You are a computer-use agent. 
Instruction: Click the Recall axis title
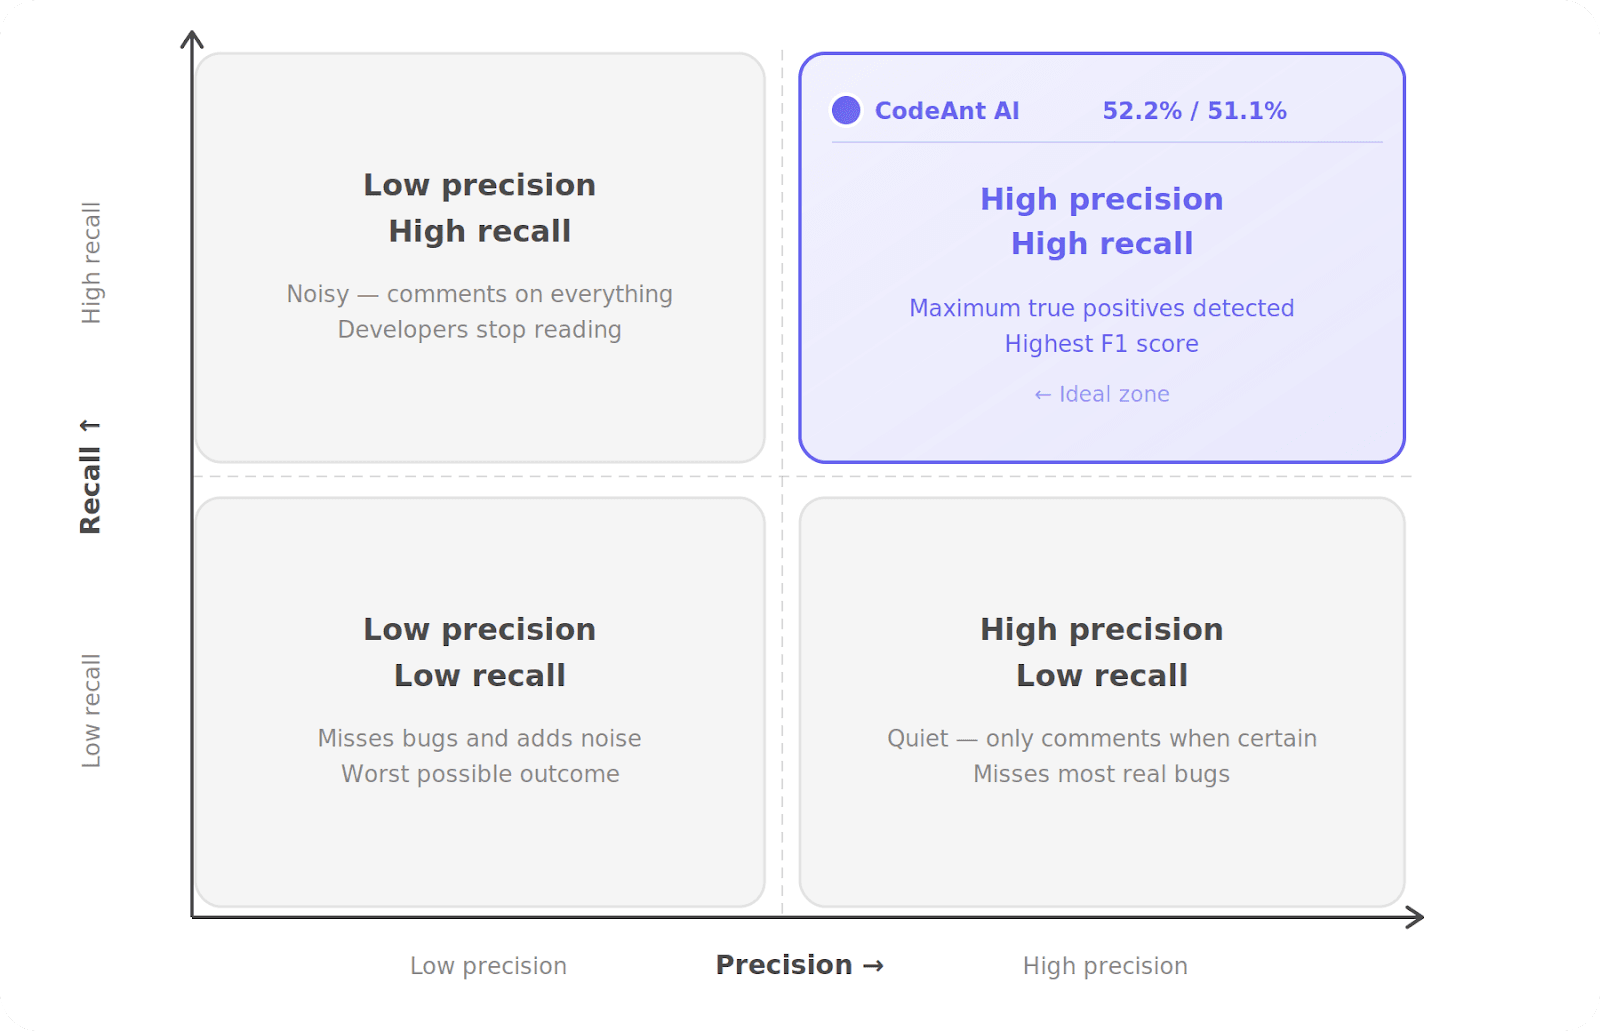point(90,477)
